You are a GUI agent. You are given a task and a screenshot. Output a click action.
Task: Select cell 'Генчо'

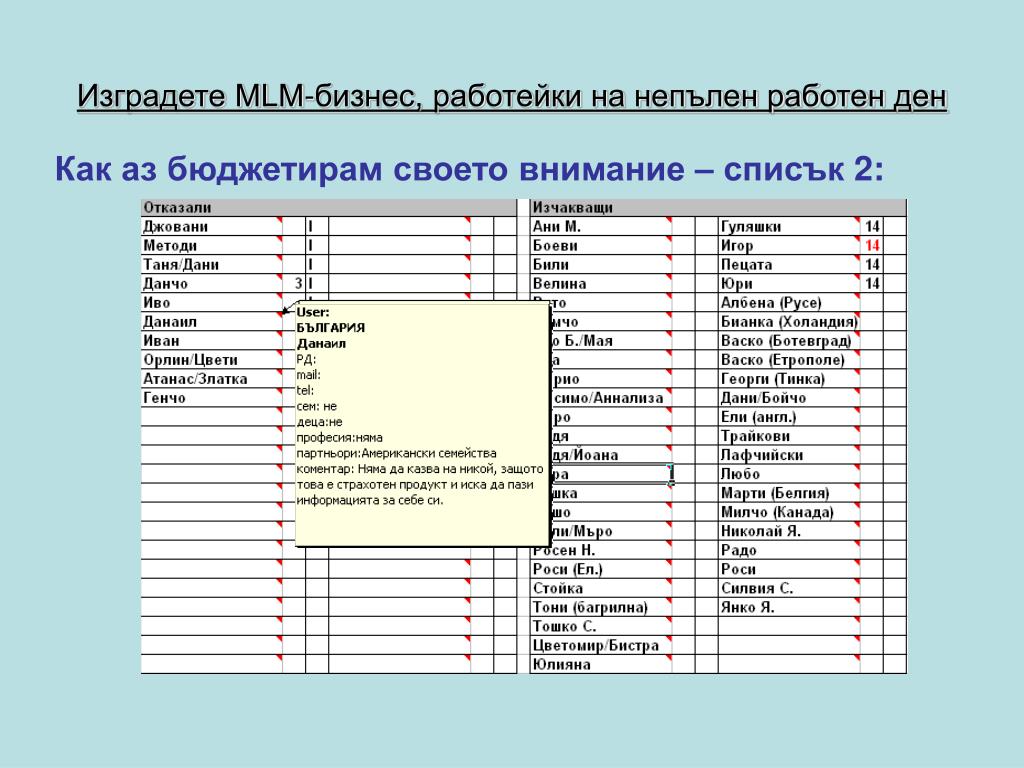click(212, 398)
